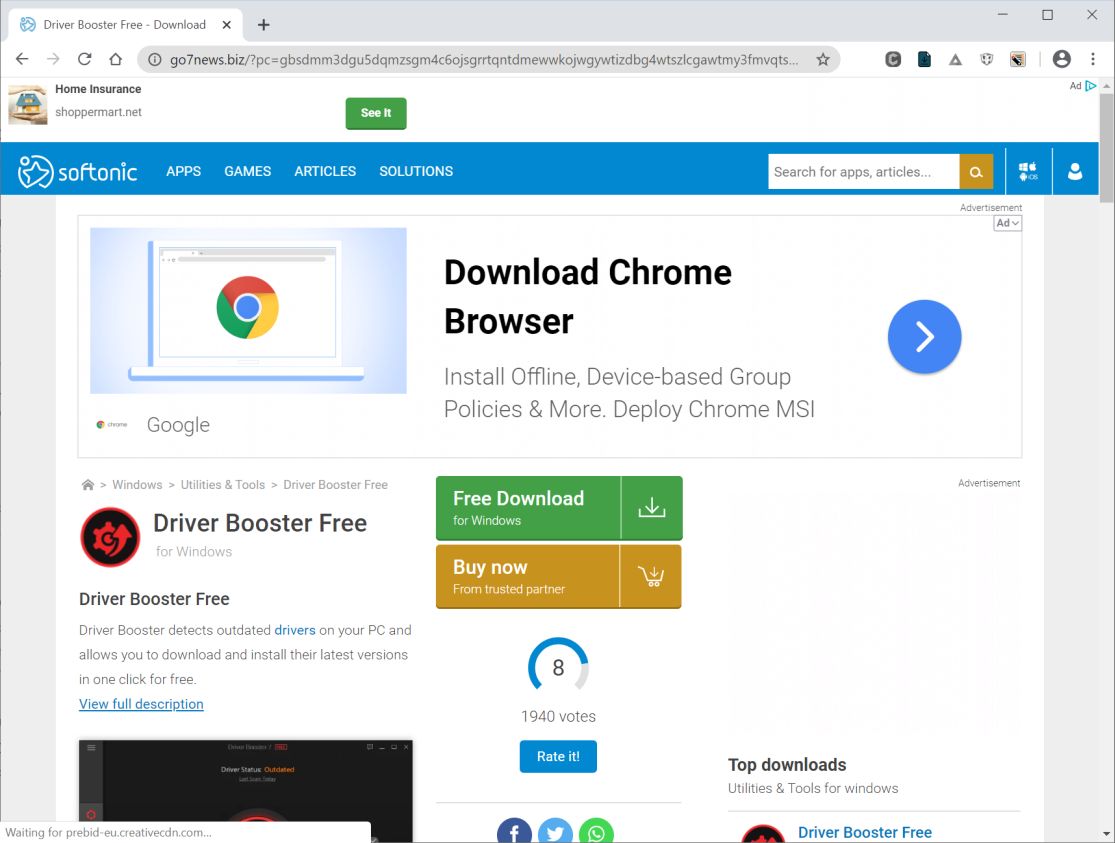The height and width of the screenshot is (843, 1115).
Task: Open the Chrome profile avatar menu
Action: (x=1062, y=59)
